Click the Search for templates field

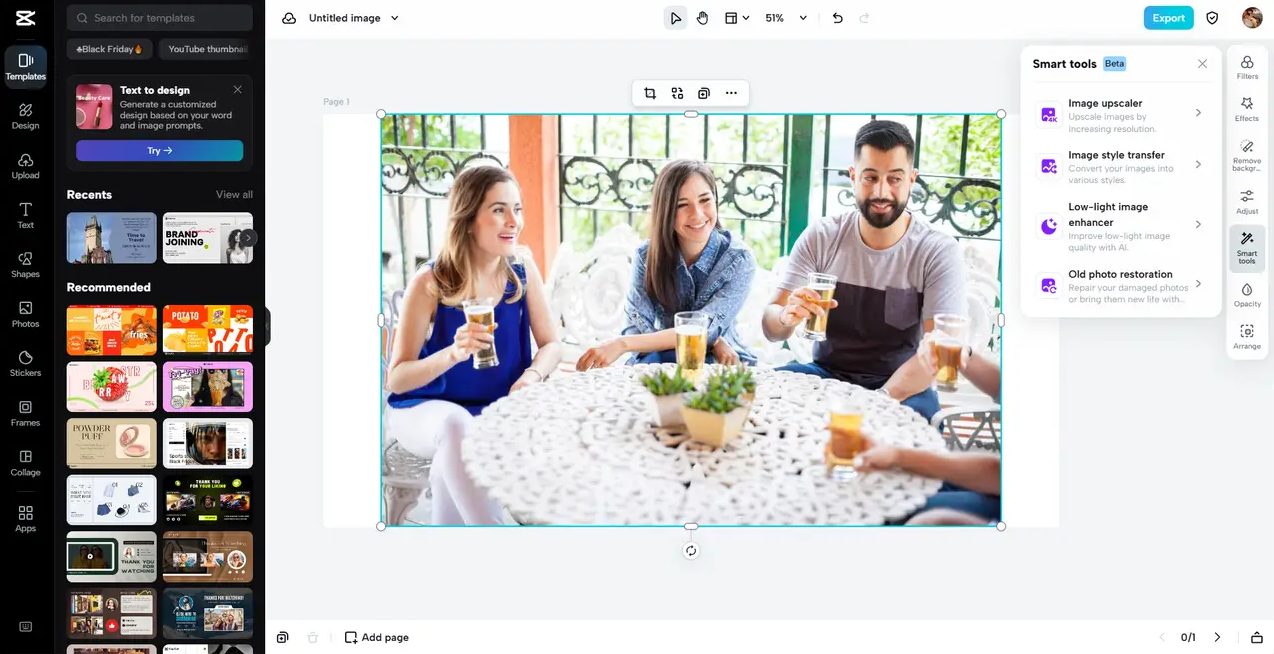point(160,18)
